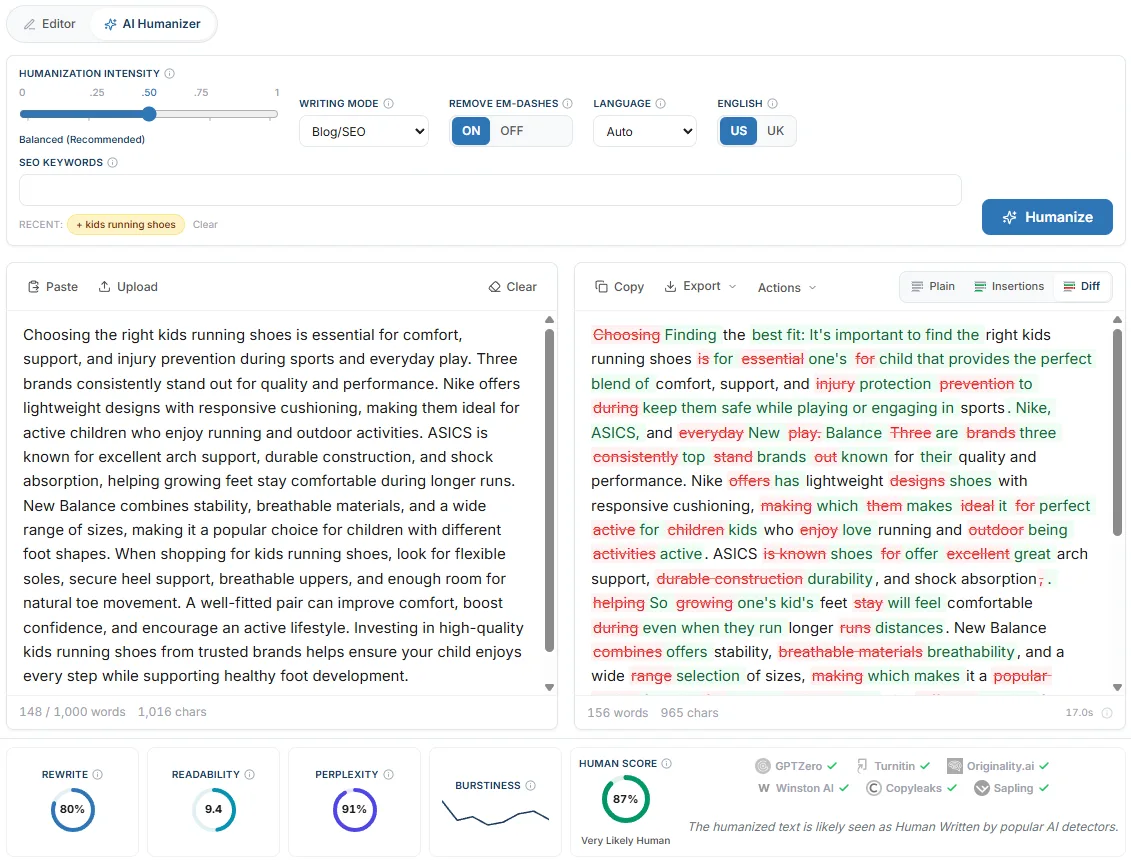
Task: Click the '156 words' output counter
Action: pos(617,713)
